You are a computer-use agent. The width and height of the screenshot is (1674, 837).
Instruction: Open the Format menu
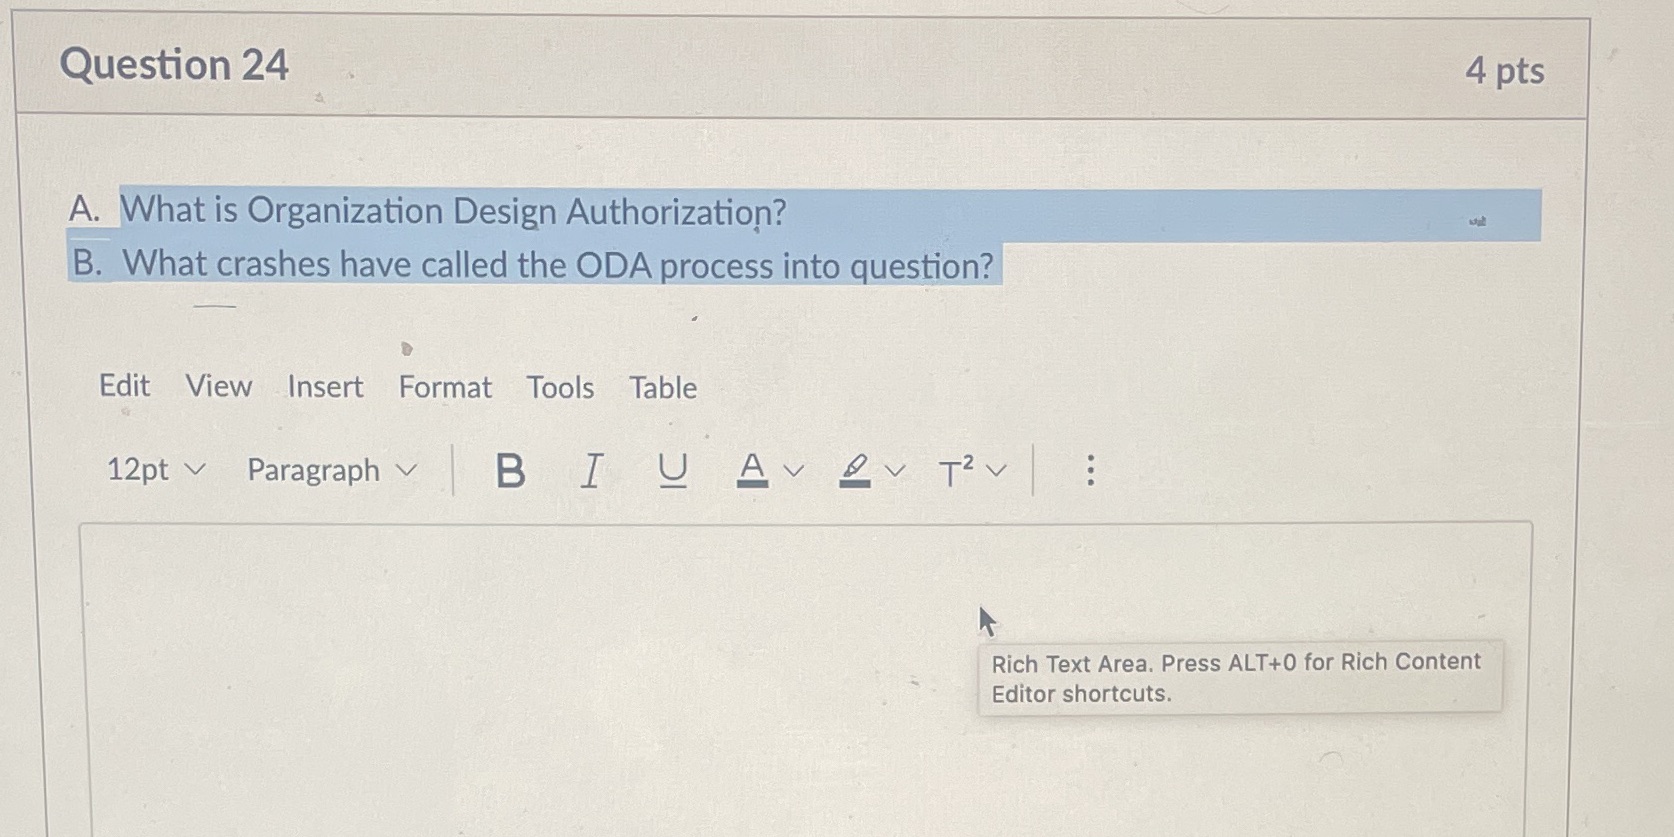pos(444,388)
